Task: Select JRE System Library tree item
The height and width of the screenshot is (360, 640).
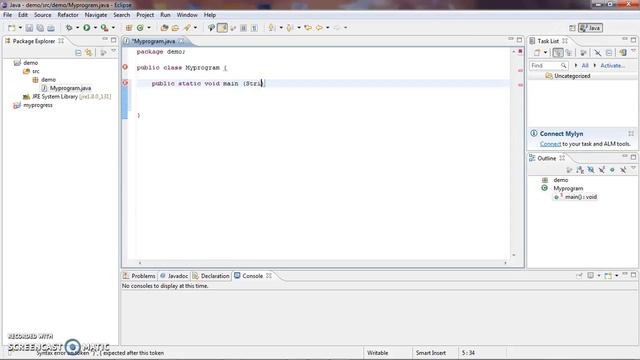Action: [67, 97]
